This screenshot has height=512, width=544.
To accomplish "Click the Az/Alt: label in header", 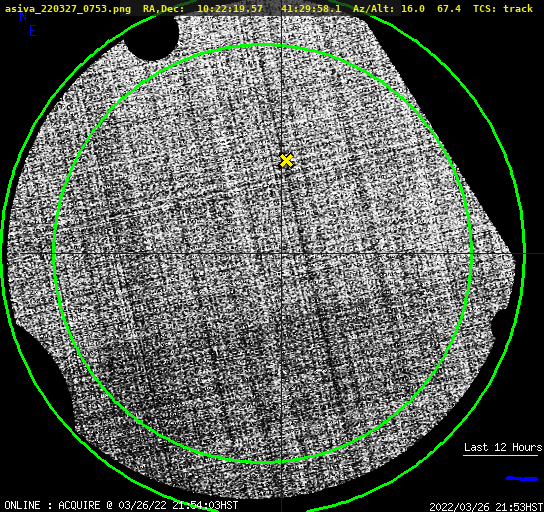I will [374, 9].
